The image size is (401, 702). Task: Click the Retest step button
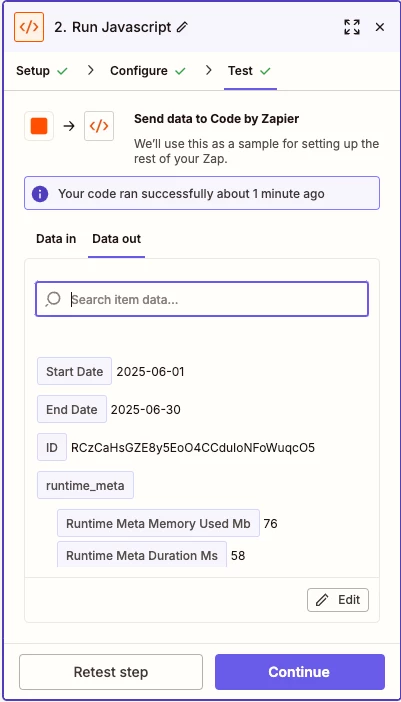point(111,672)
